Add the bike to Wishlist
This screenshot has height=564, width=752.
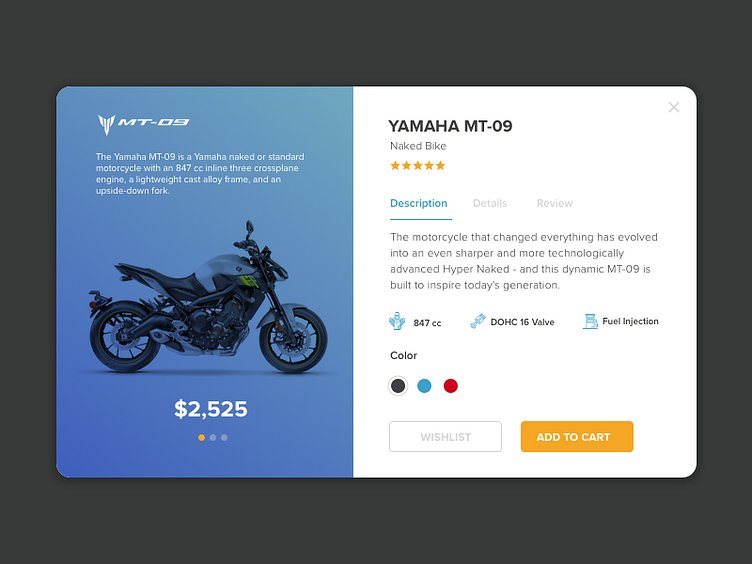[x=446, y=436]
